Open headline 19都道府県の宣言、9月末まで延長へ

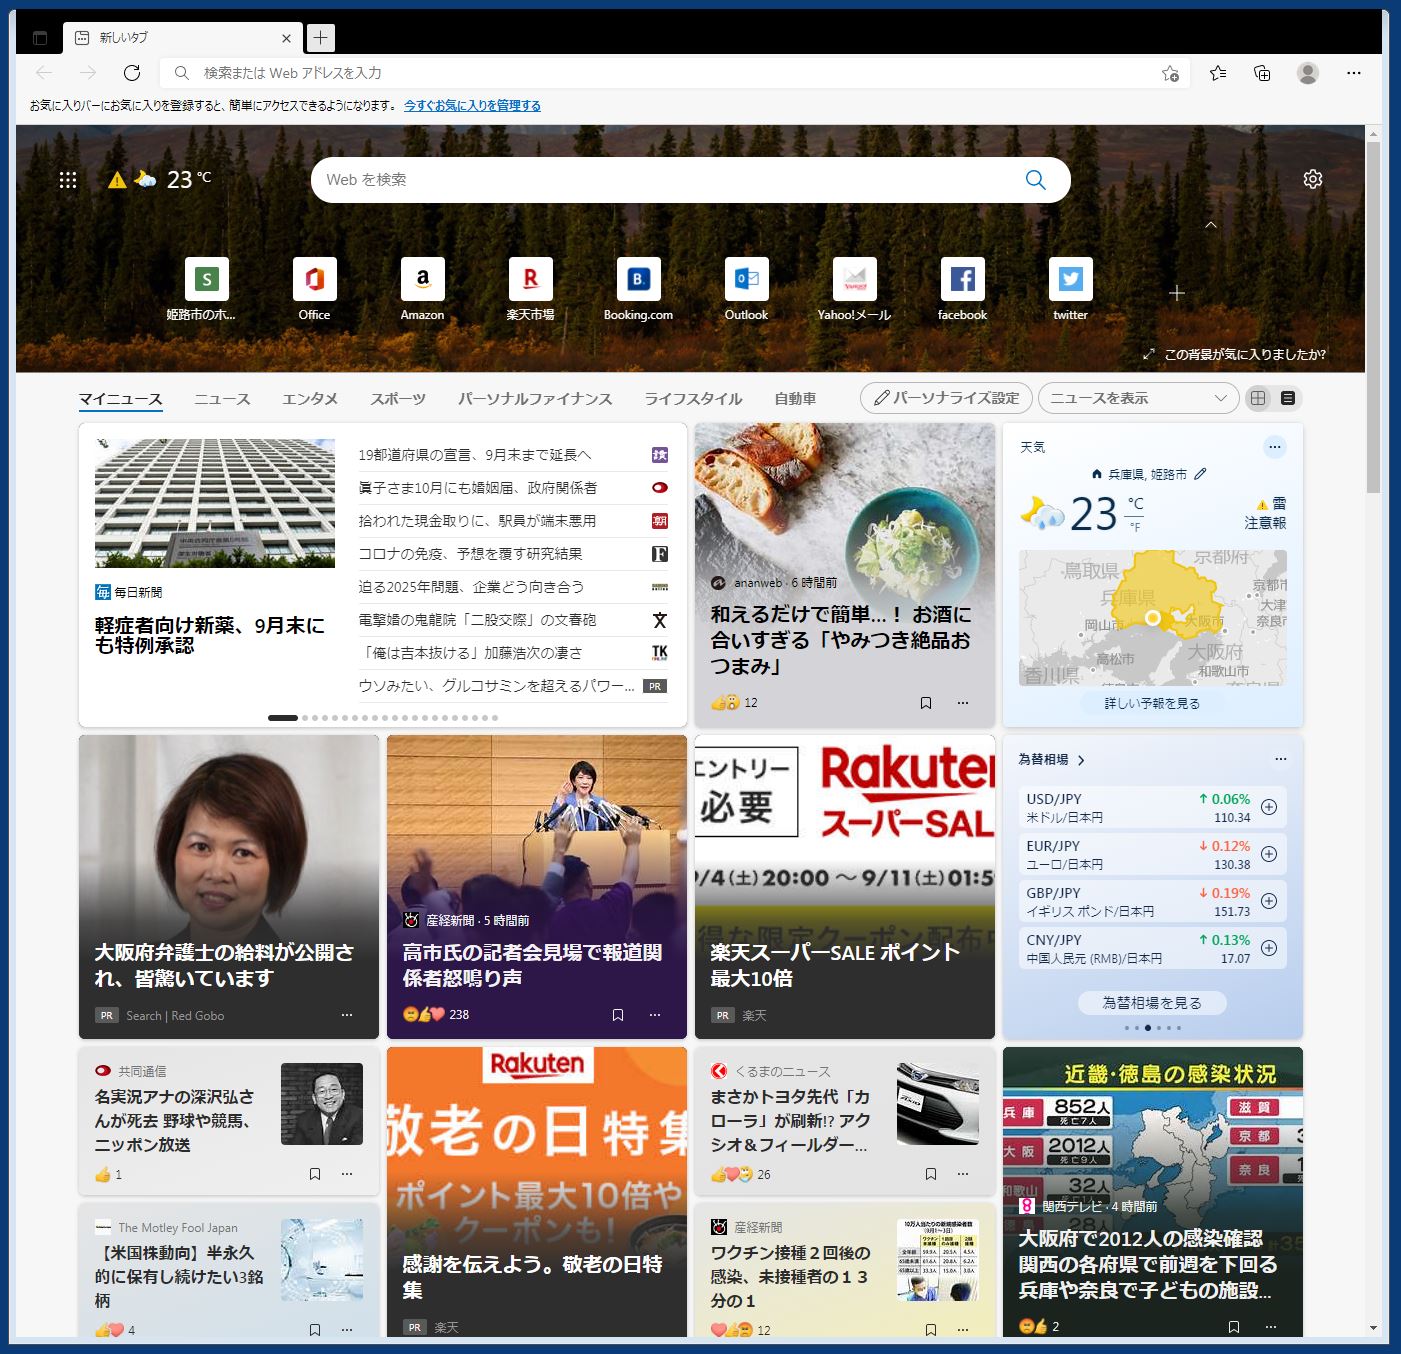475,455
